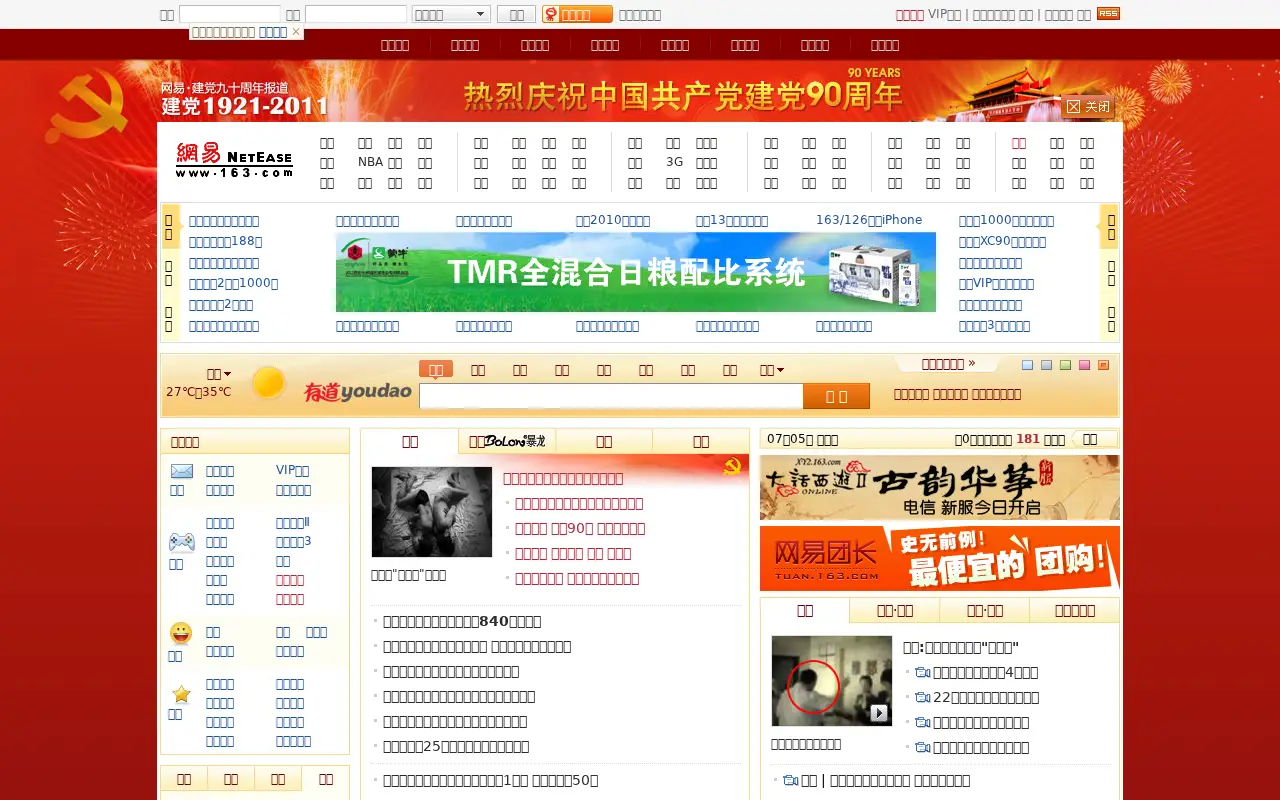1280x800 pixels.
Task: Pick the pink theme swatch
Action: tap(1084, 365)
